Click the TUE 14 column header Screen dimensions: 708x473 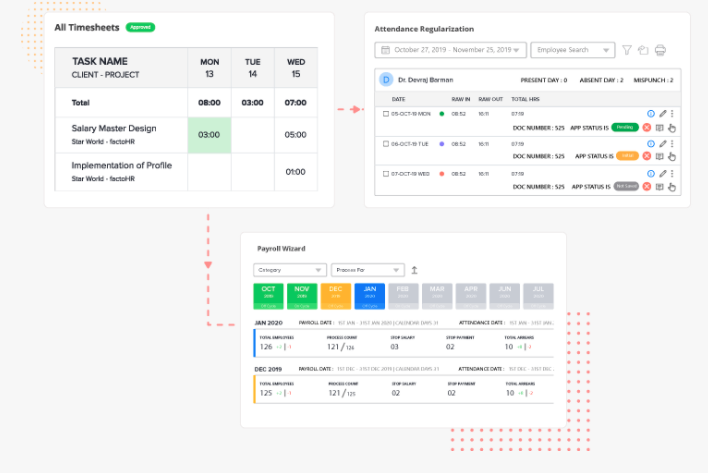click(x=252, y=68)
